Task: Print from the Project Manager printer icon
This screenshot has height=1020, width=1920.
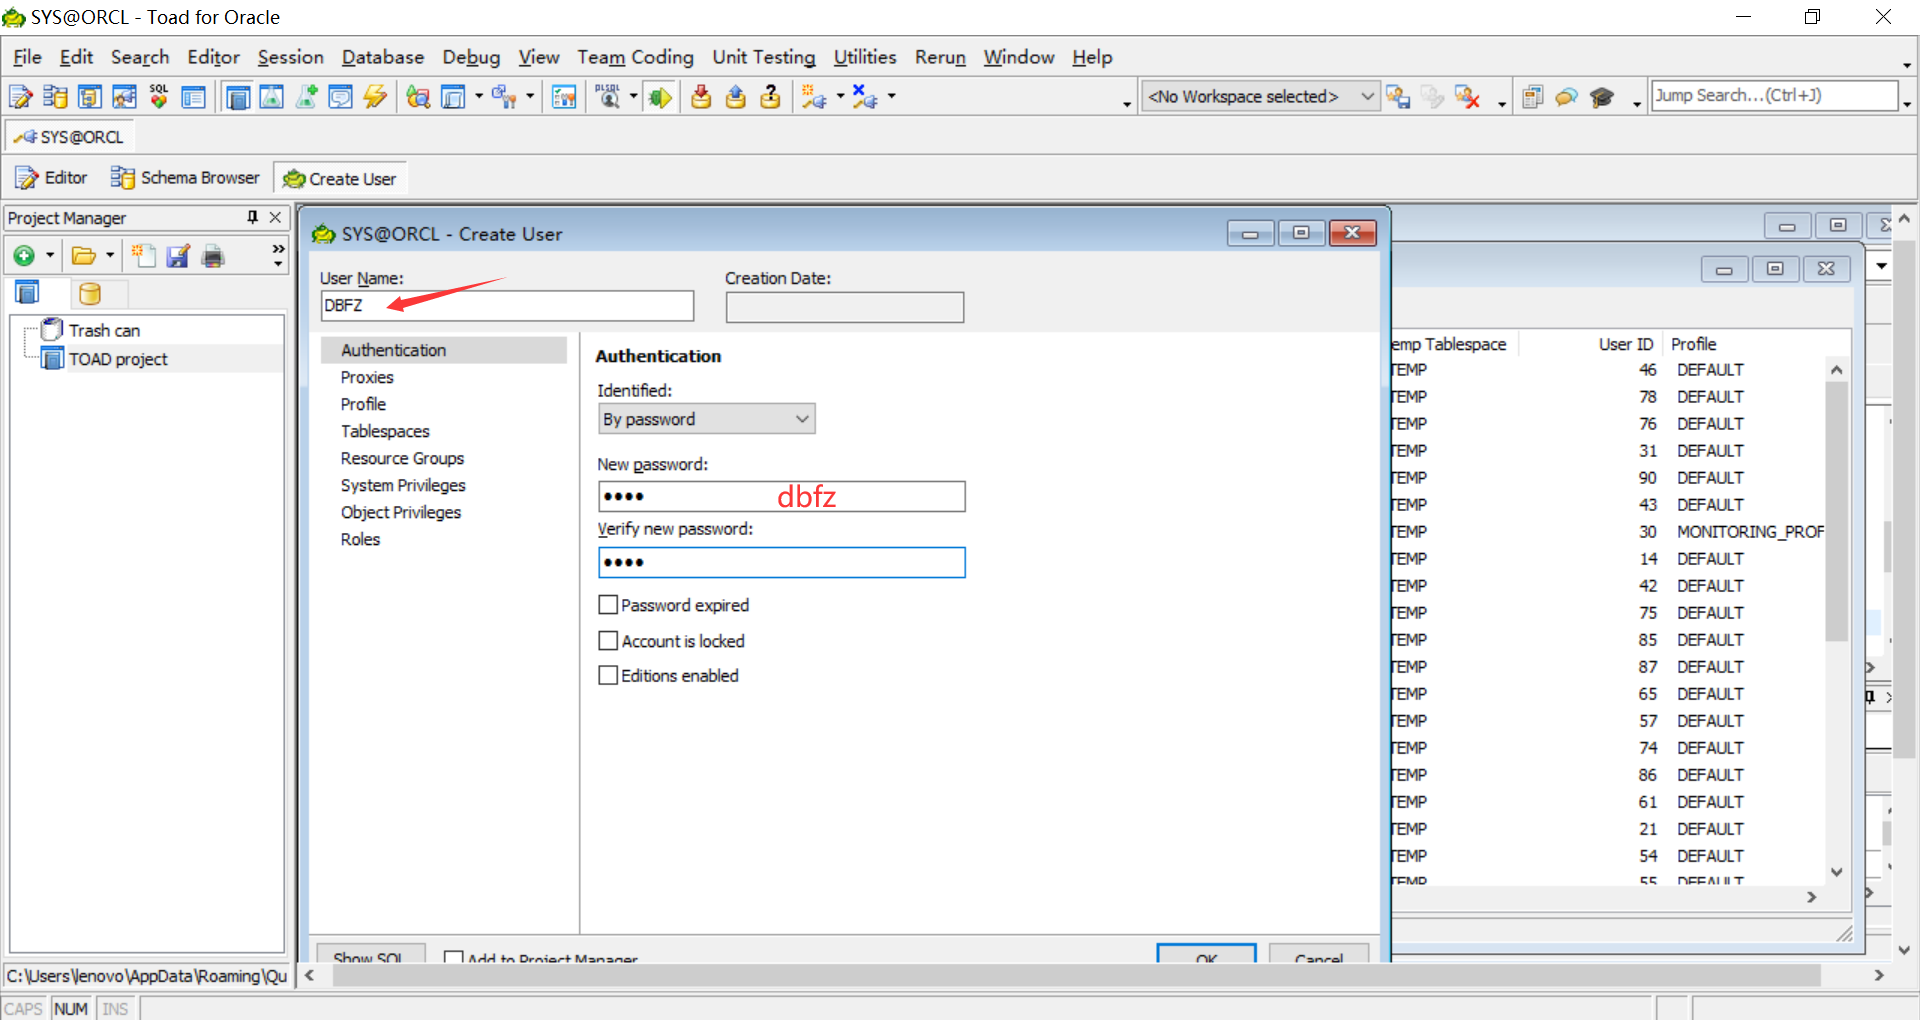Action: (x=213, y=256)
